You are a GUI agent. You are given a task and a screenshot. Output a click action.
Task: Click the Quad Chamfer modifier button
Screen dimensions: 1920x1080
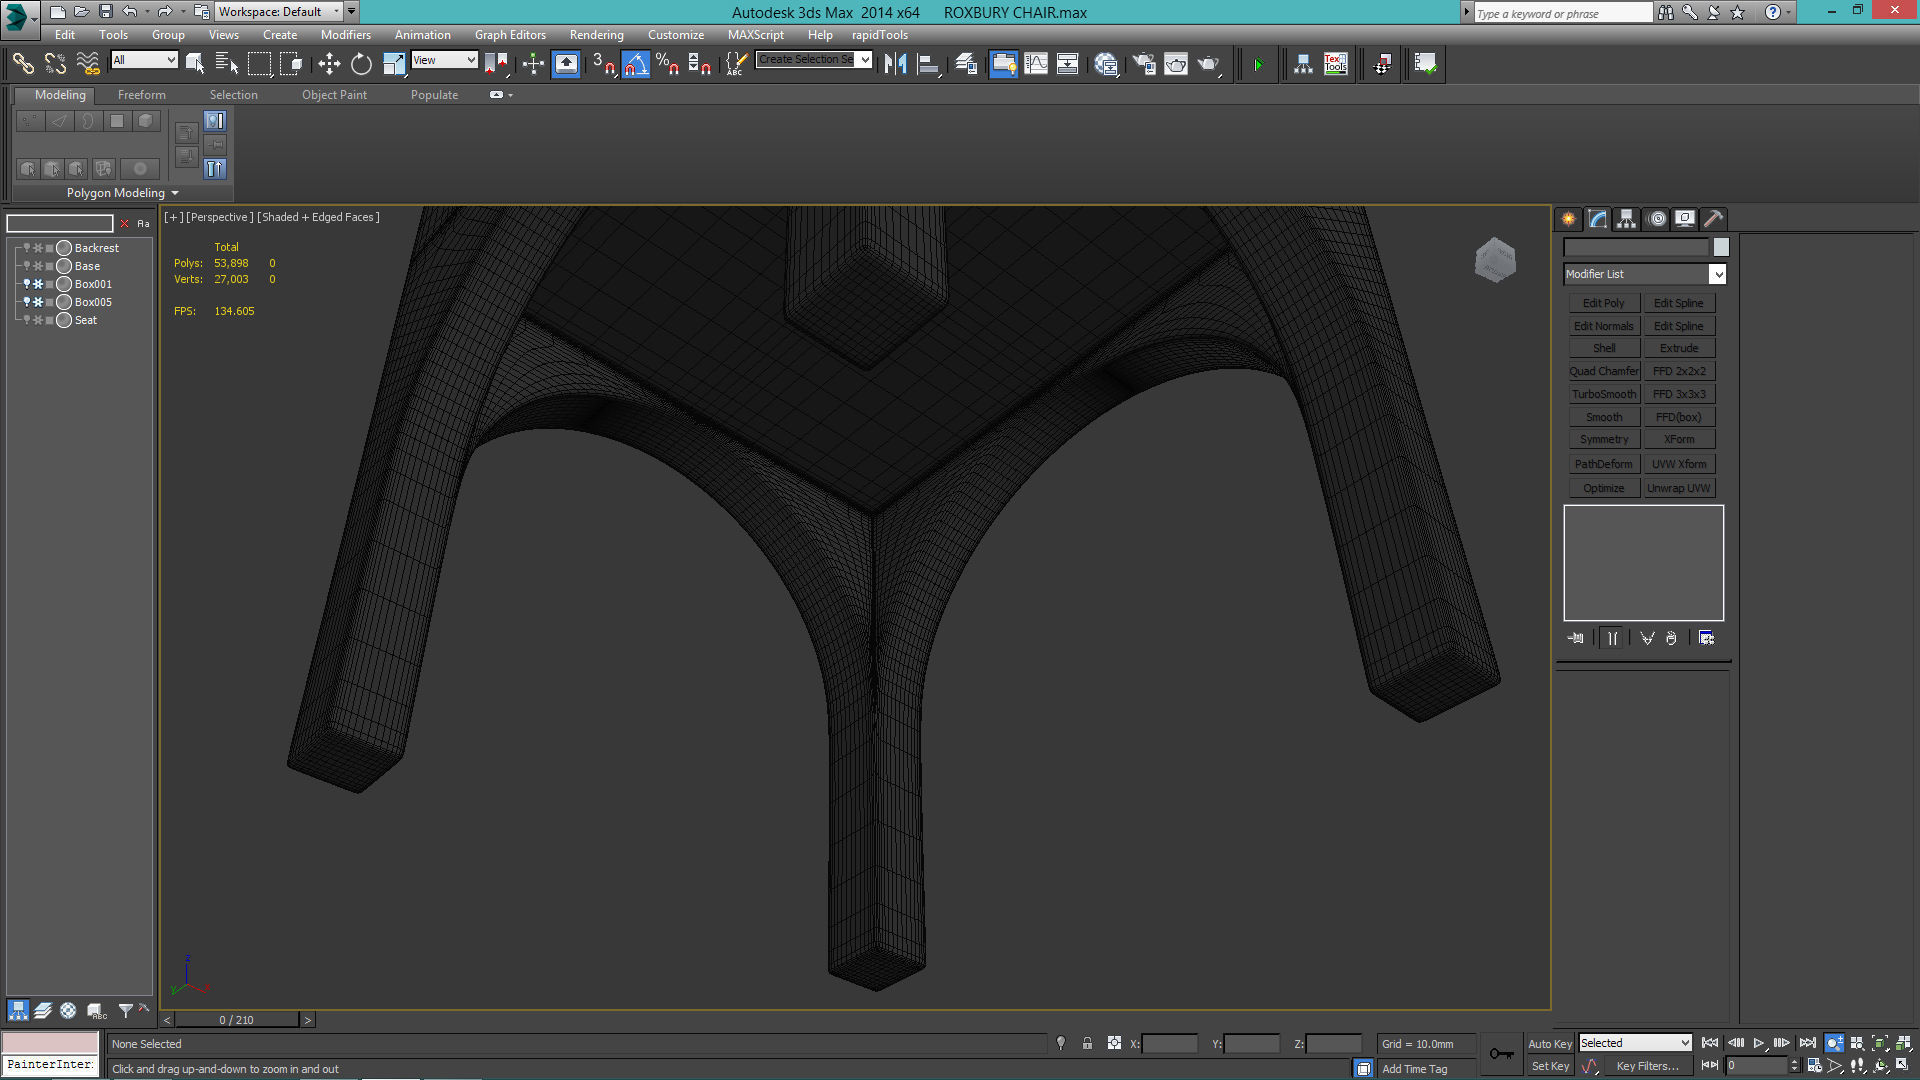point(1604,371)
